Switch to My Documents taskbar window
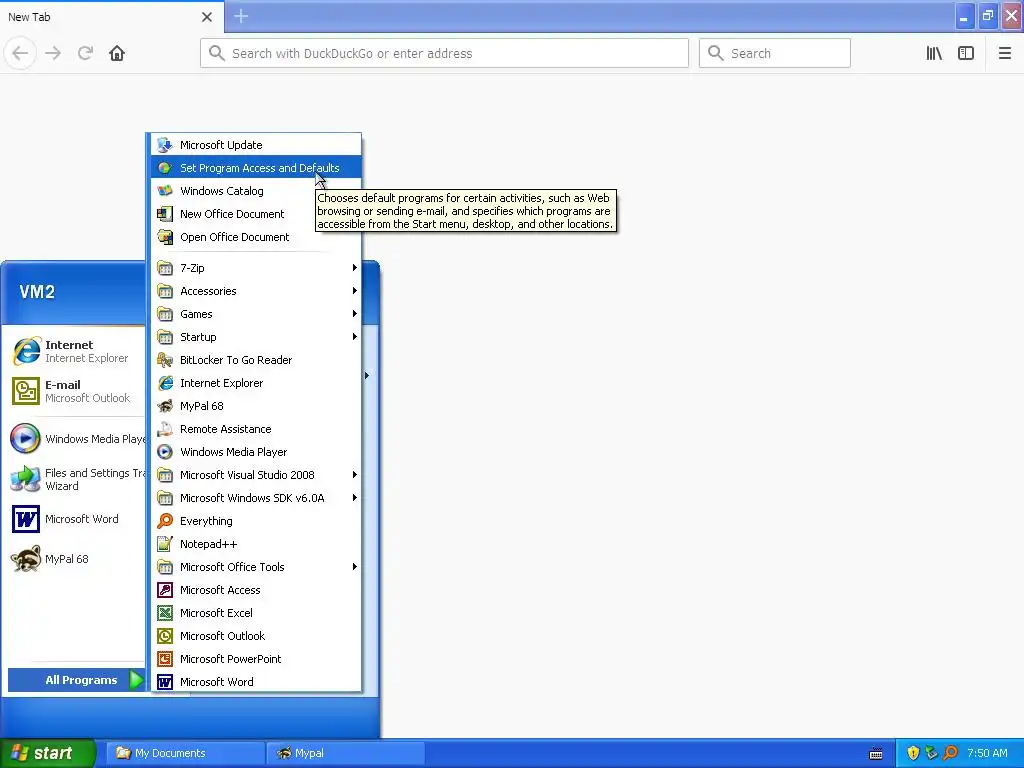 [185, 753]
